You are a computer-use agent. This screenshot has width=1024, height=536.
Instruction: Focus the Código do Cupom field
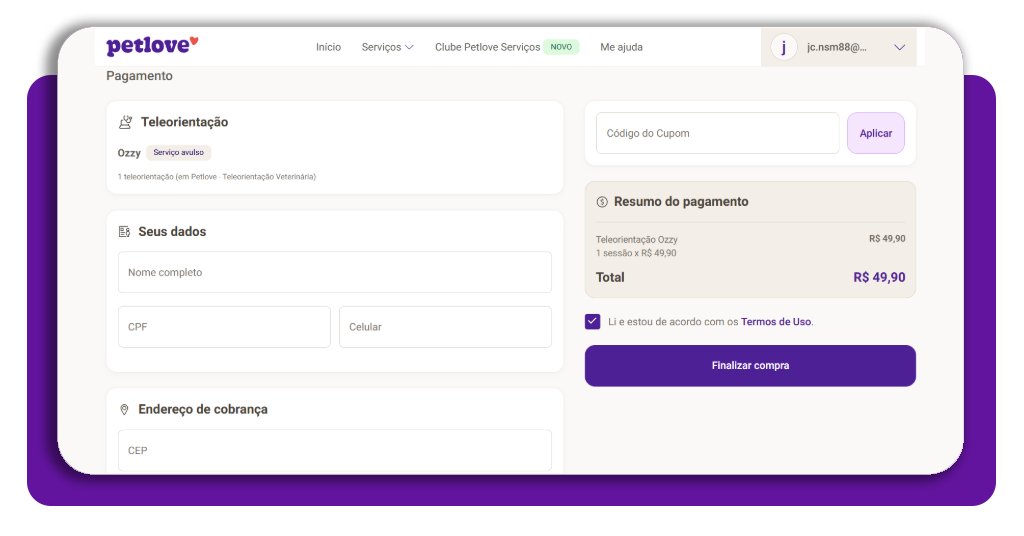point(718,133)
